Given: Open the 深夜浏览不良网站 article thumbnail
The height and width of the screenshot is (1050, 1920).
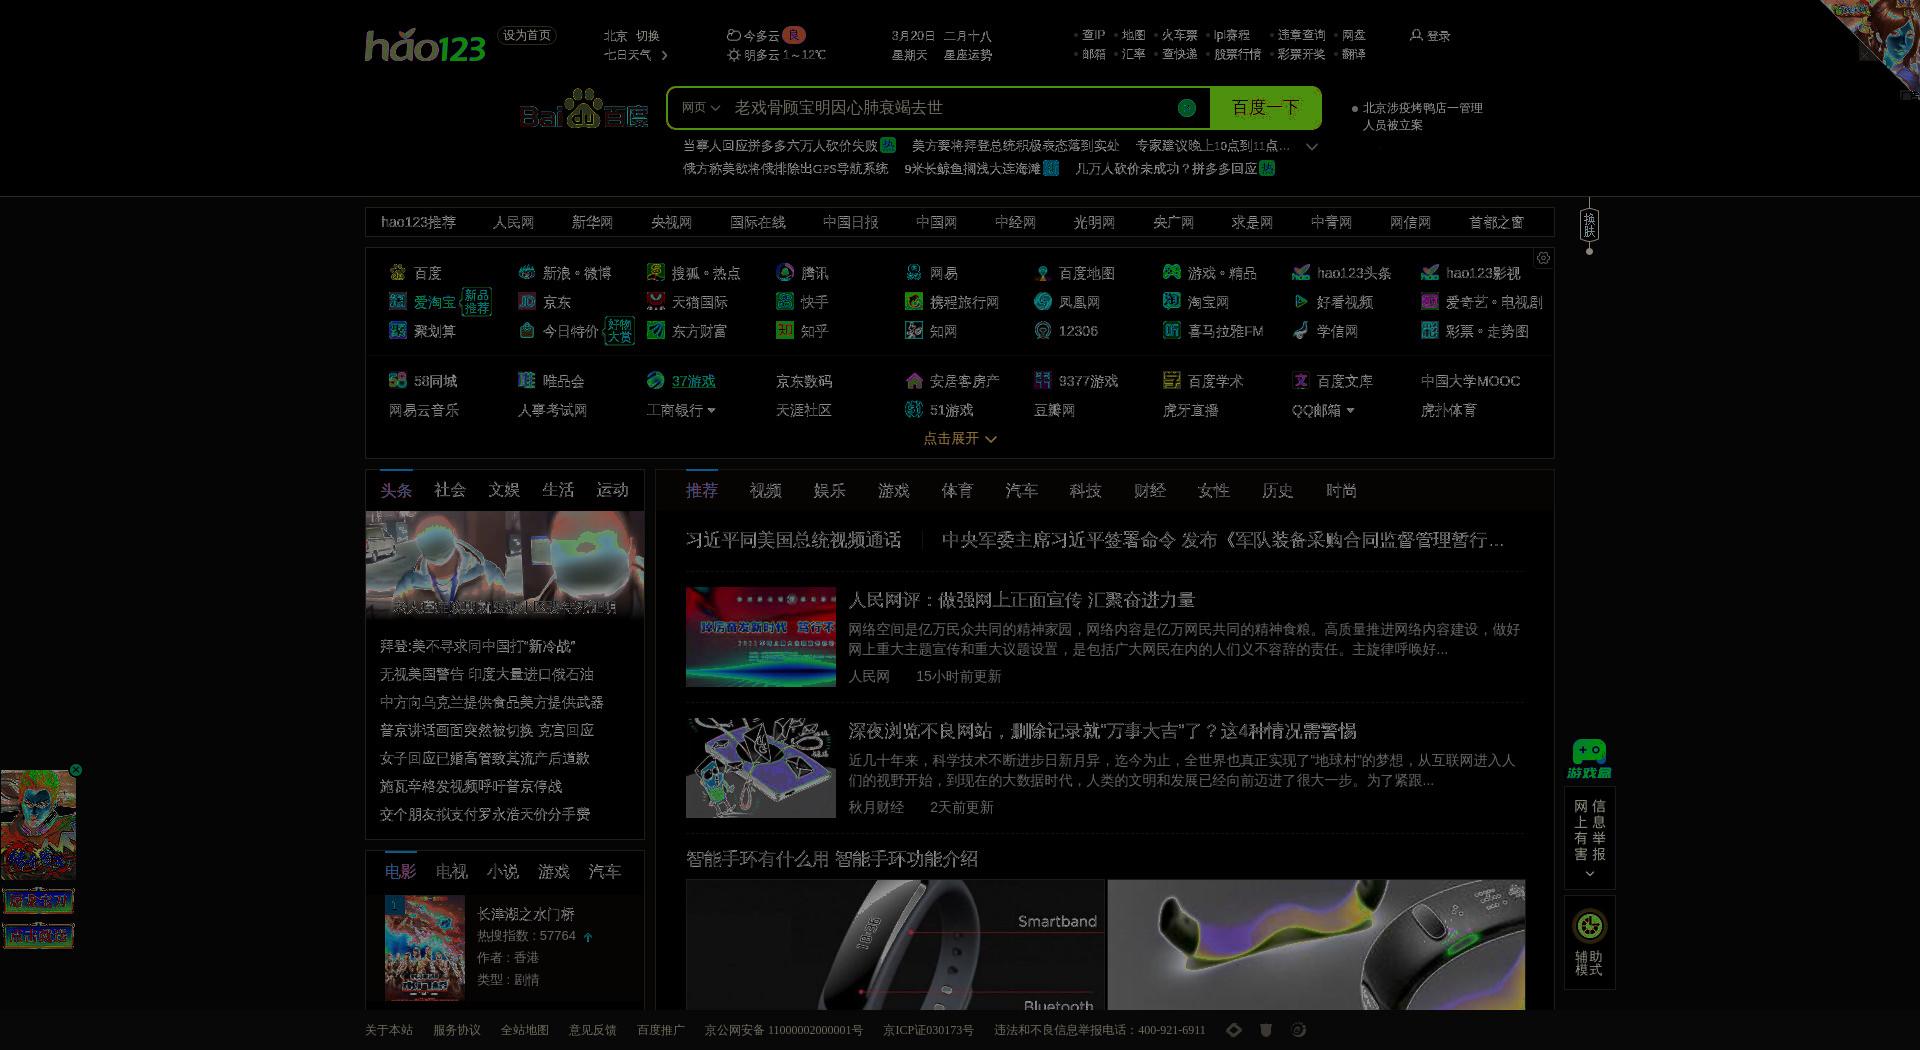Looking at the screenshot, I should pos(761,767).
